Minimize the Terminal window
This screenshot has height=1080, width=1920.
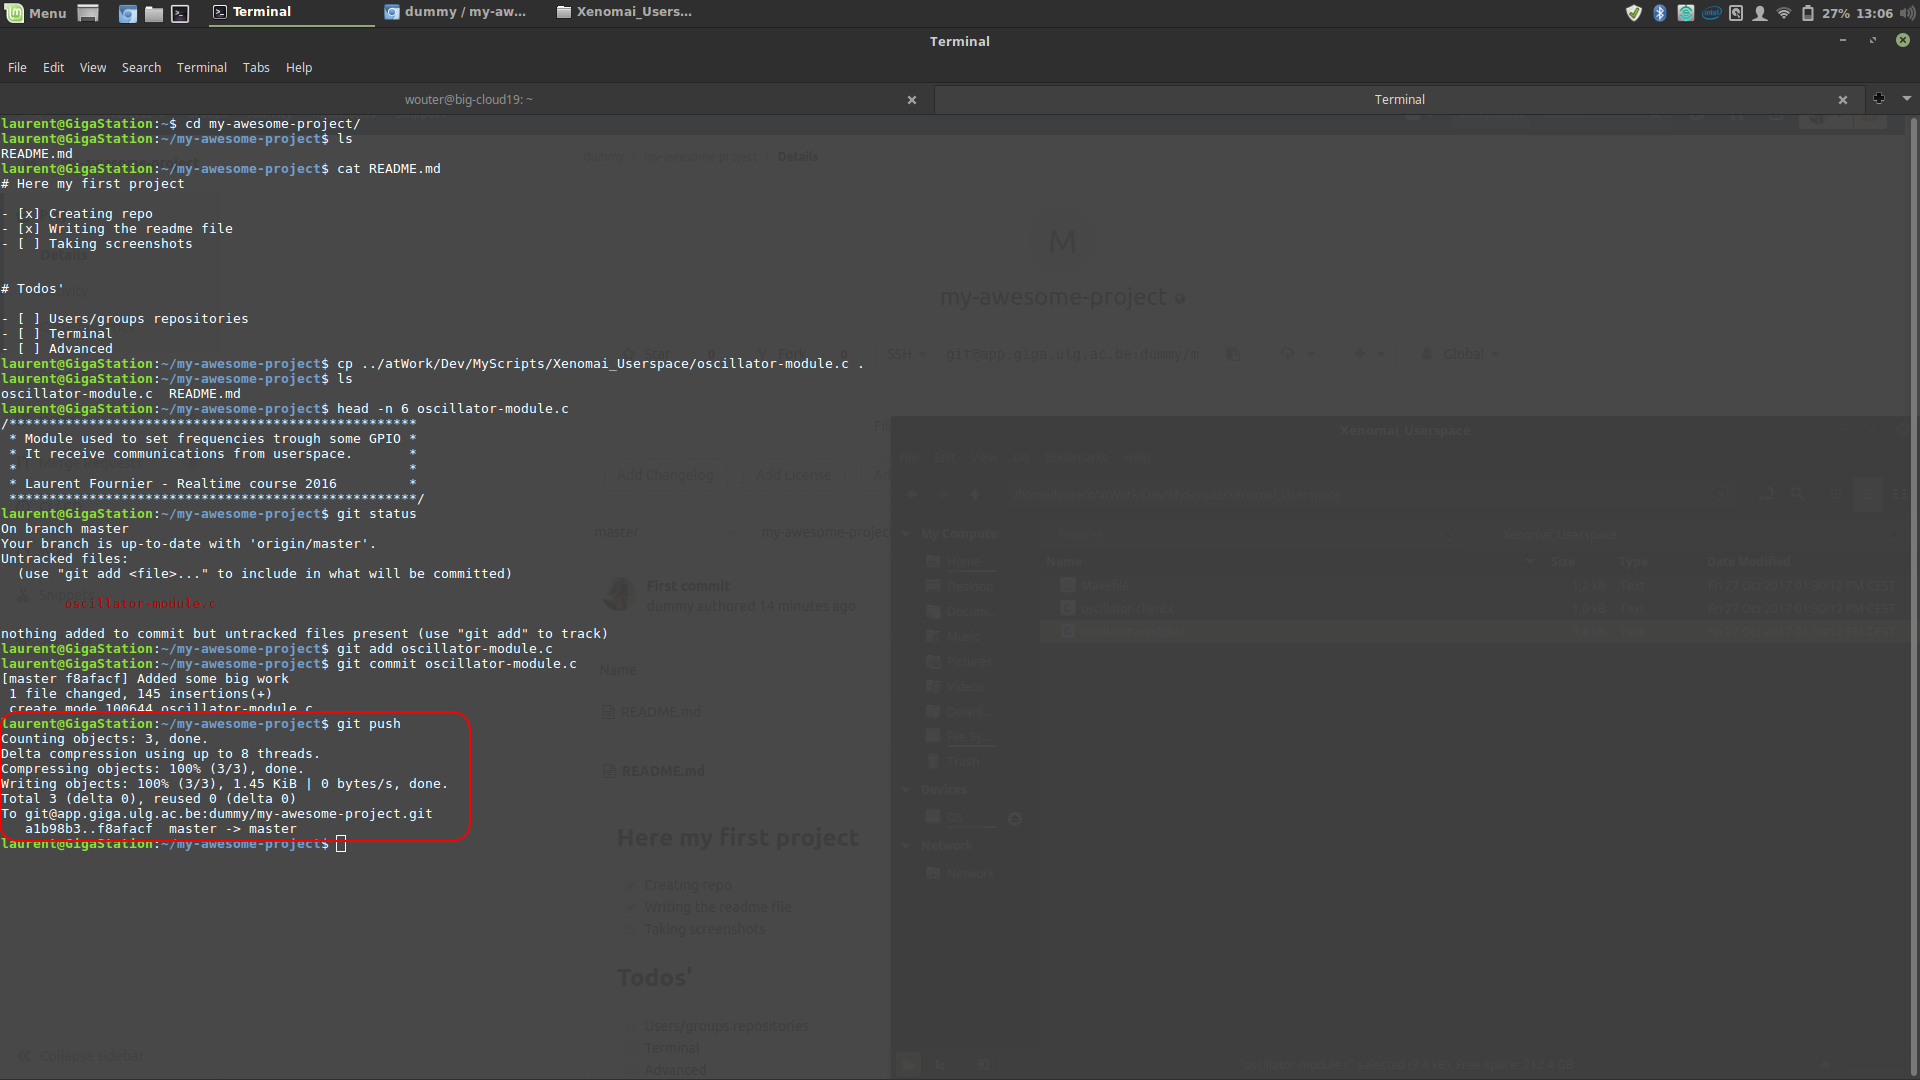click(x=1842, y=40)
